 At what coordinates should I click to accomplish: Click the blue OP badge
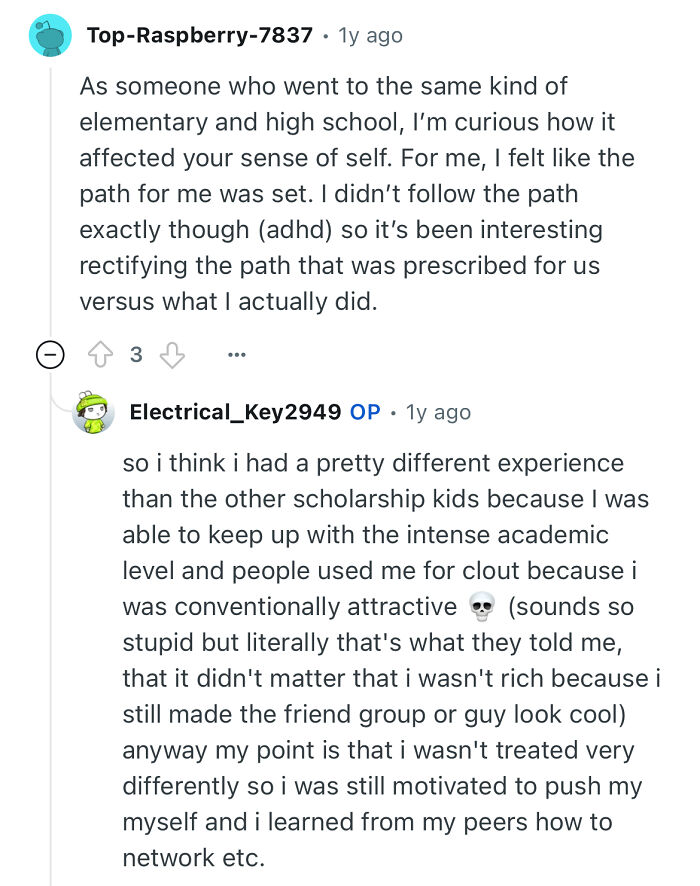(365, 412)
